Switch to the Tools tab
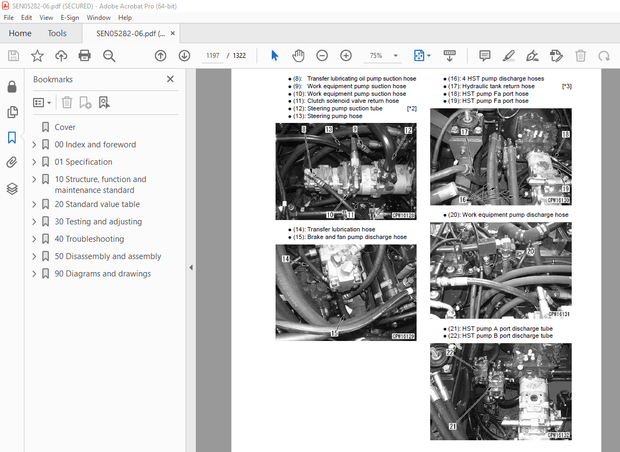Image resolution: width=620 pixels, height=452 pixels. coord(57,33)
